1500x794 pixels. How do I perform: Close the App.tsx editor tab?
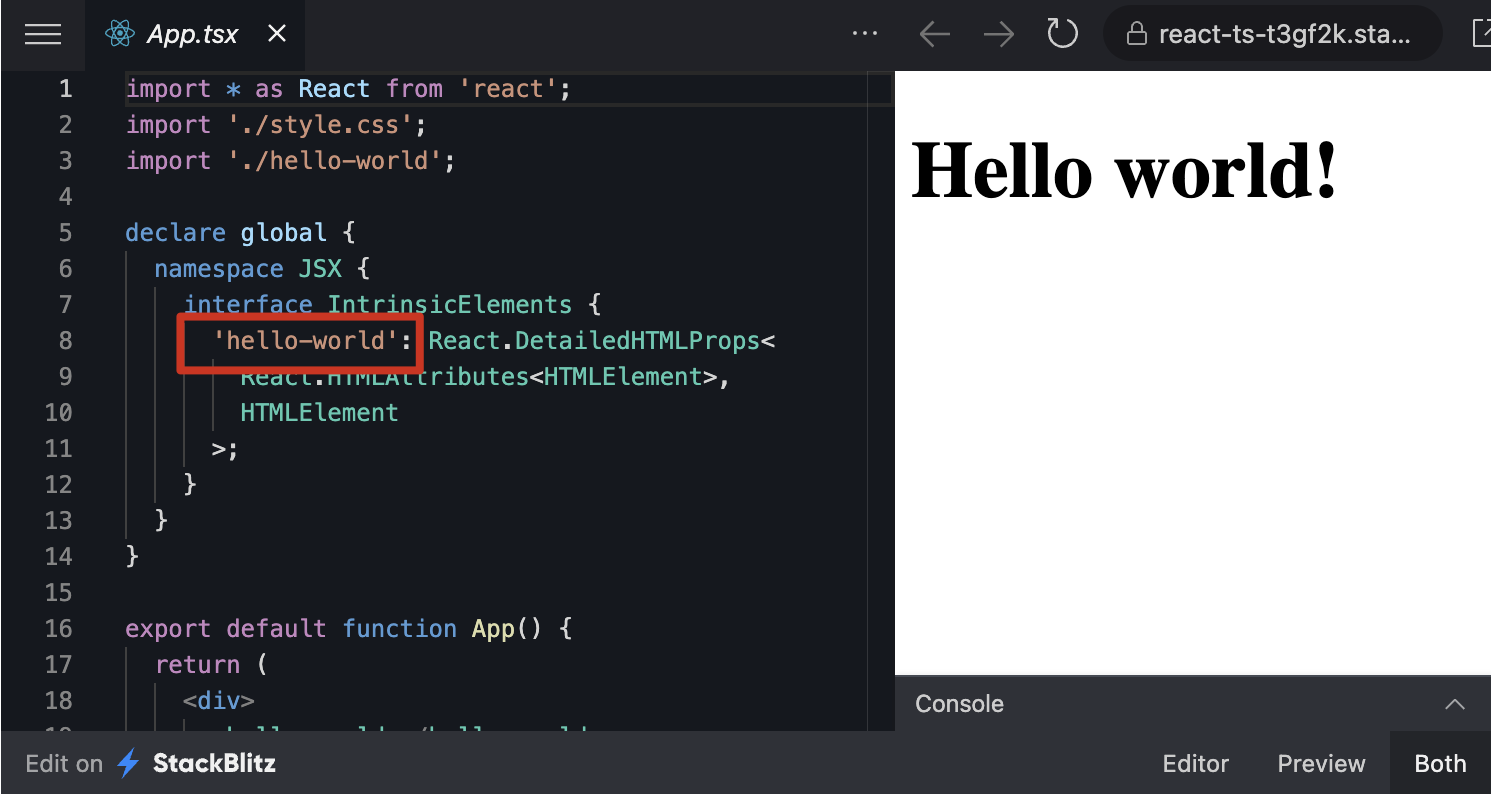(277, 34)
